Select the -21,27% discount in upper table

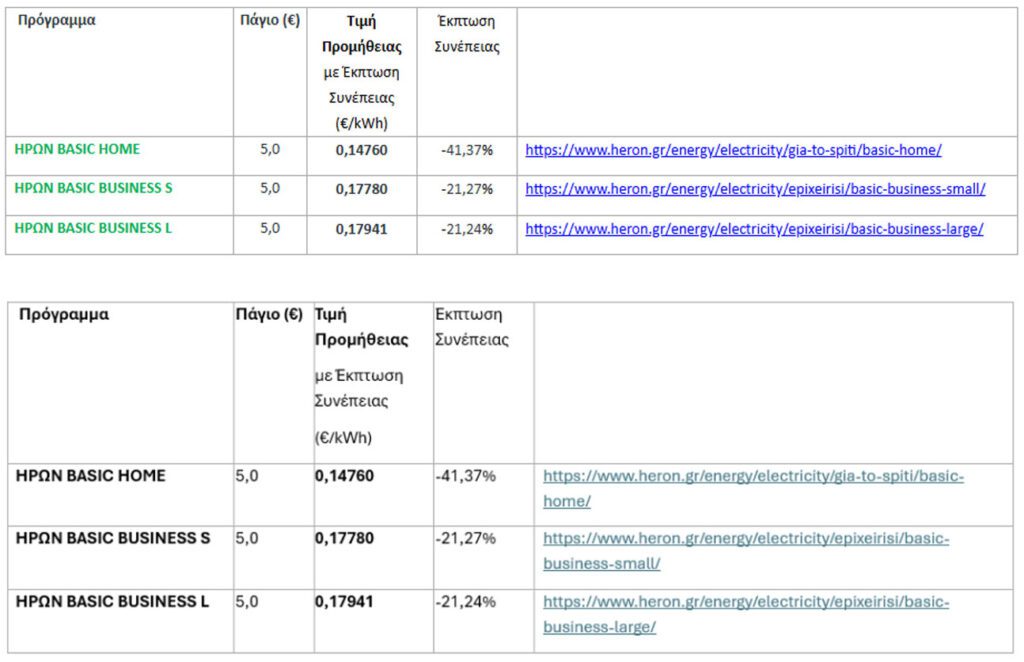coord(467,189)
